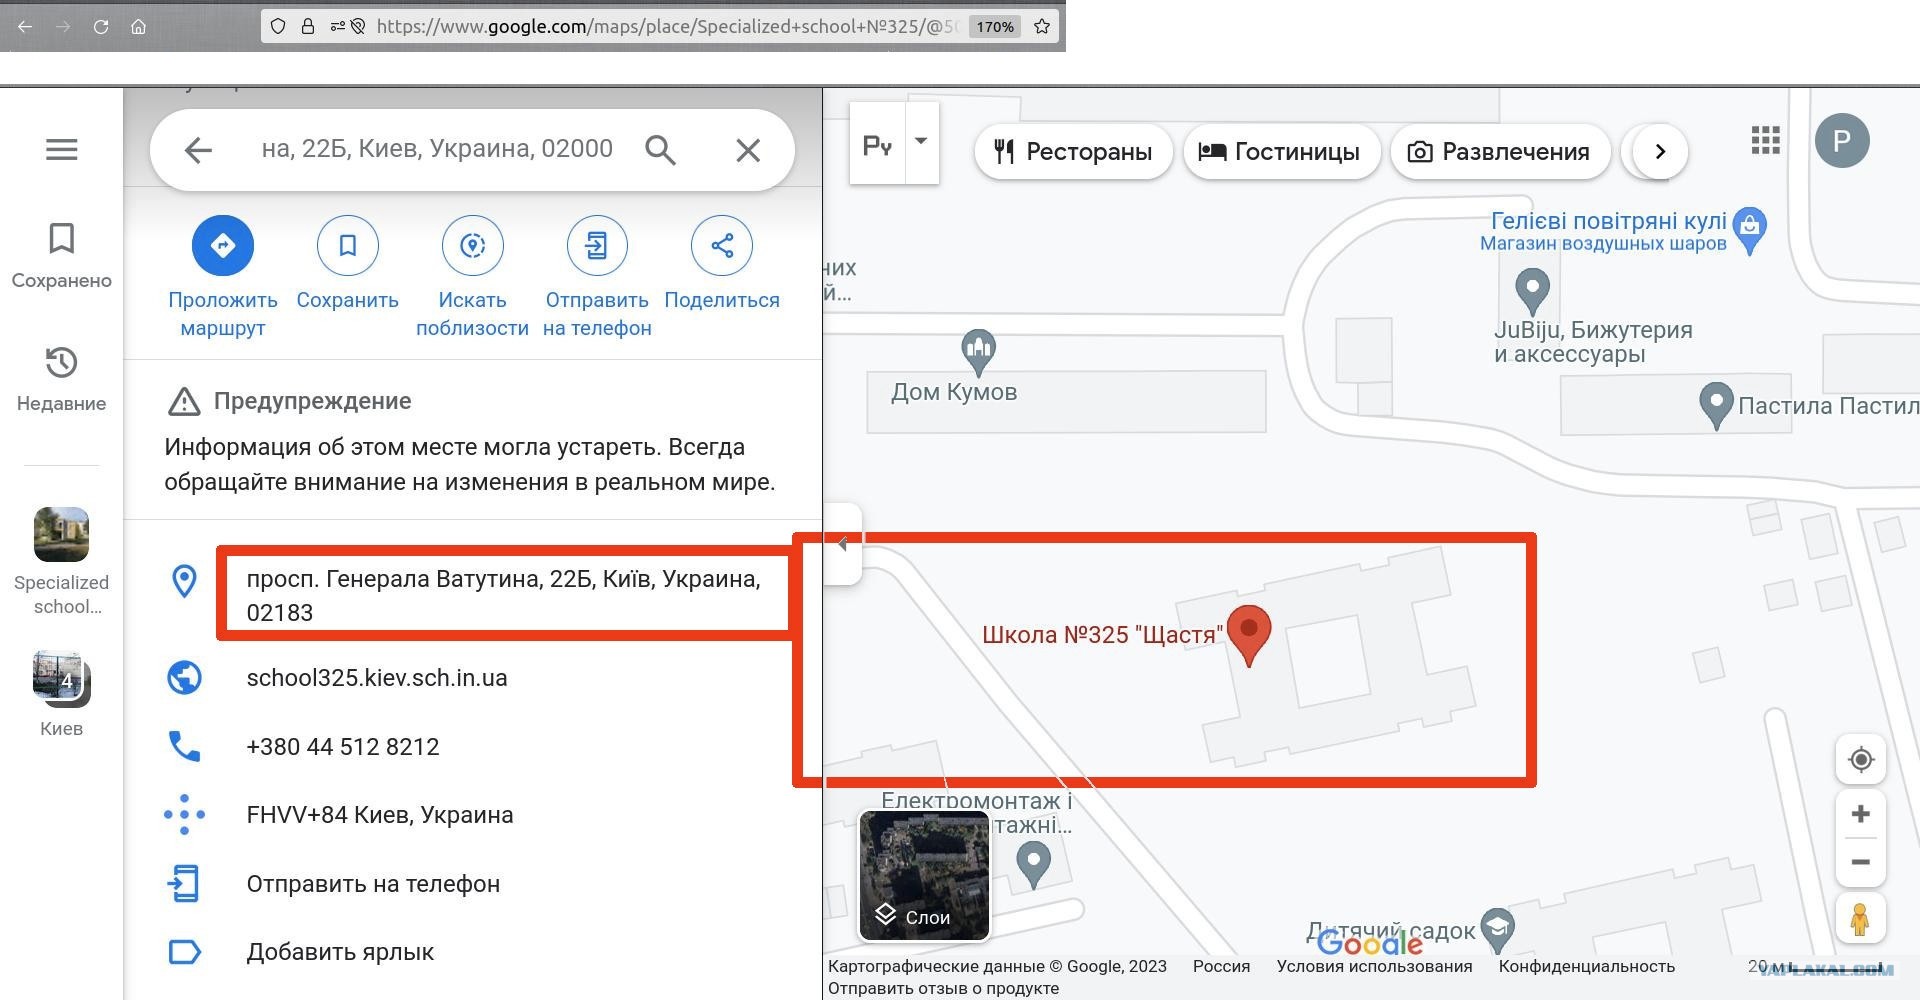Reset the 170% zoom indicator
The image size is (1920, 1000).
click(x=995, y=27)
